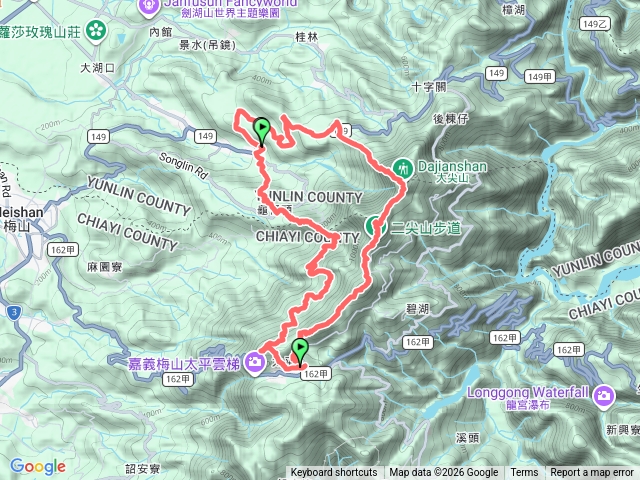This screenshot has height=480, width=640.
Task: Click the 十字關 place label
Action: point(429,87)
